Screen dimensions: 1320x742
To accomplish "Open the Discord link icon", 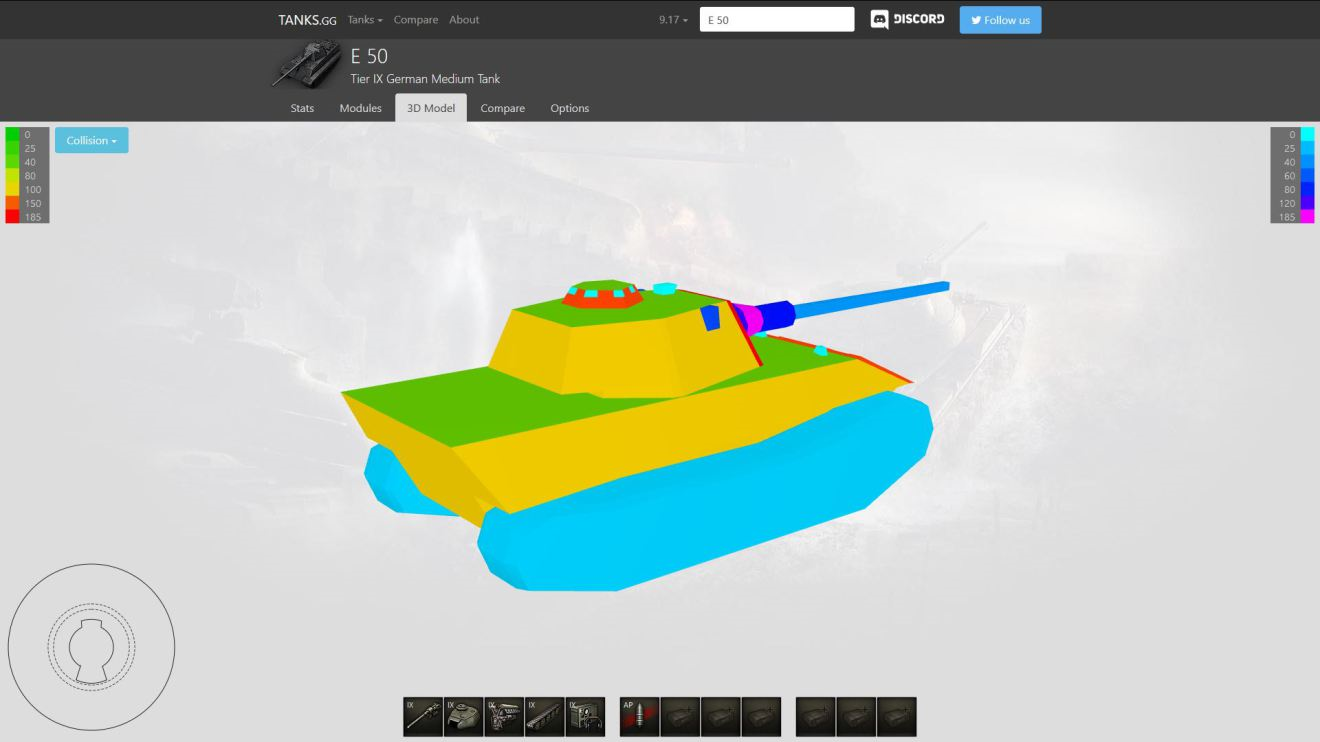I will pos(907,20).
